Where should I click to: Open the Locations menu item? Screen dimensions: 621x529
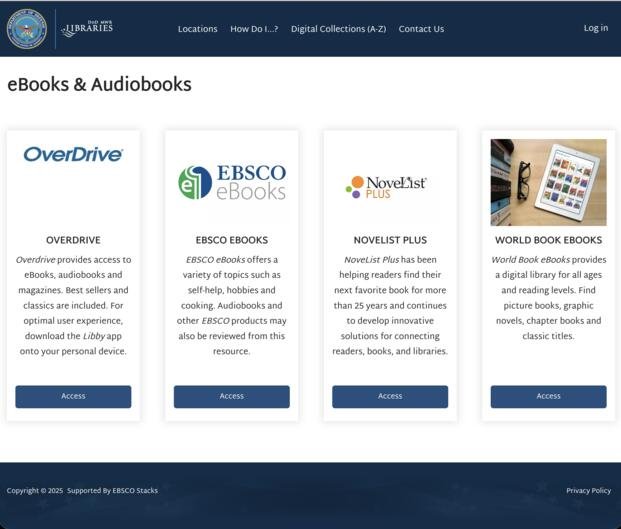[197, 29]
